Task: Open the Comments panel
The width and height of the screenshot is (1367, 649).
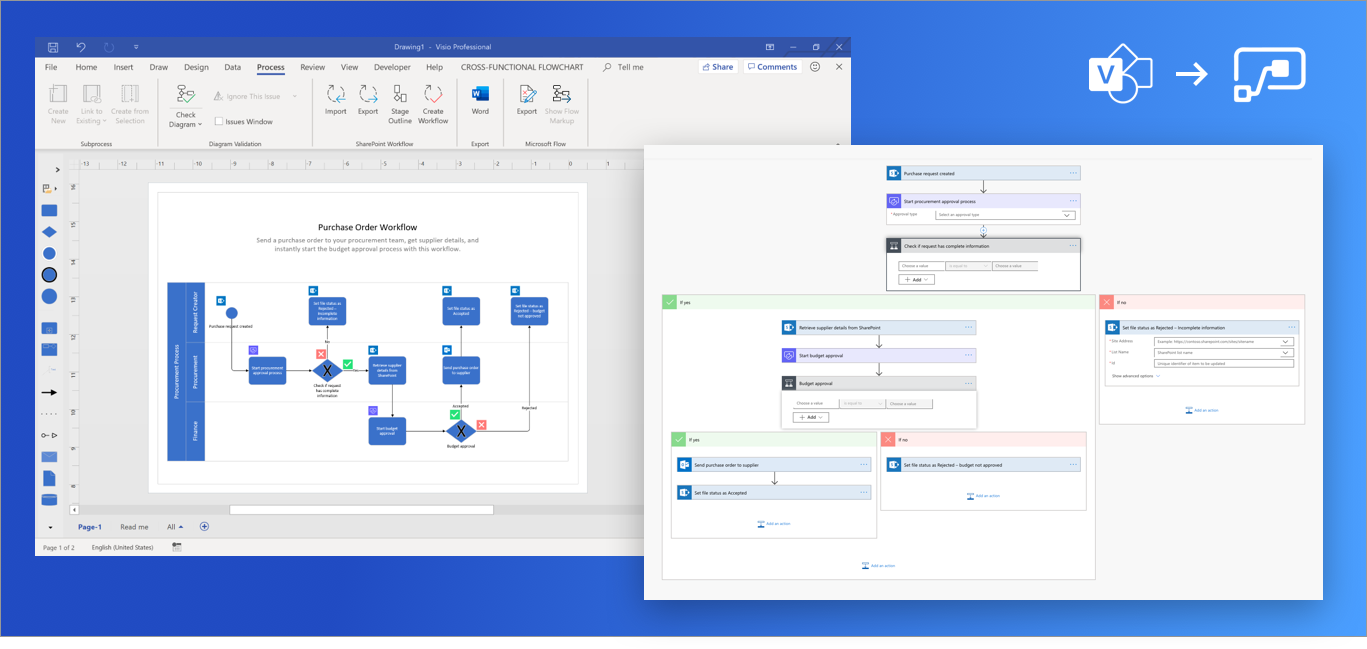Action: (770, 66)
